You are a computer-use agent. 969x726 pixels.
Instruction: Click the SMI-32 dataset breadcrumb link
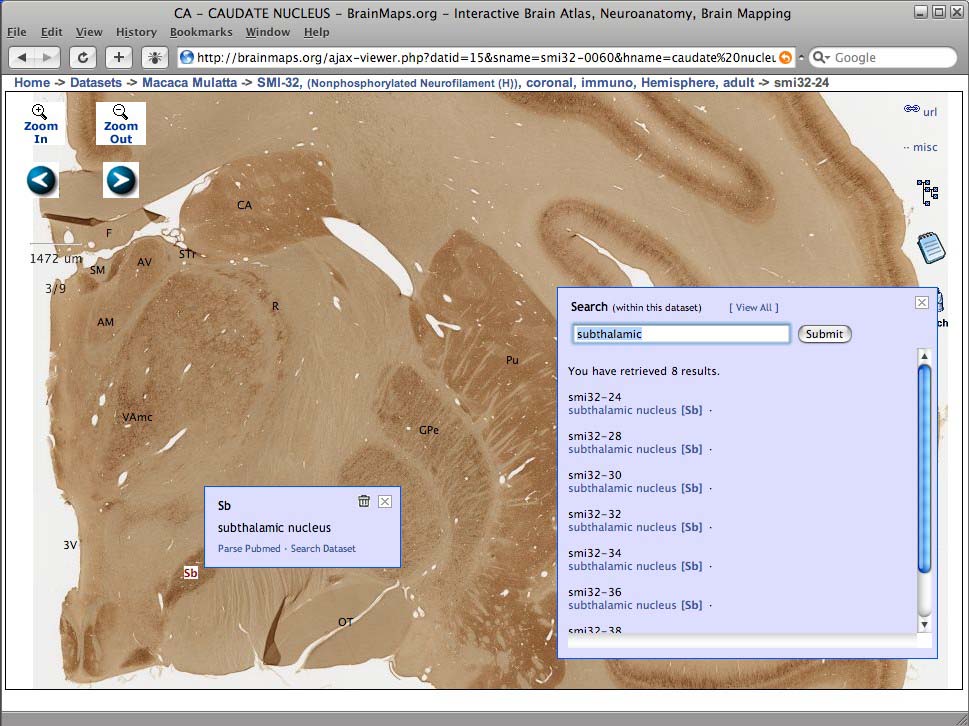[506, 83]
